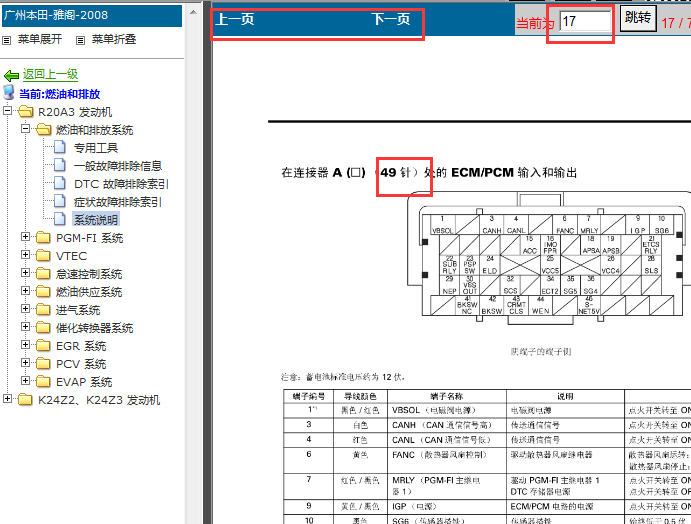691x524 pixels.
Task: Click the K24Z2、K24Z3 发动机 folder icon
Action: point(26,400)
